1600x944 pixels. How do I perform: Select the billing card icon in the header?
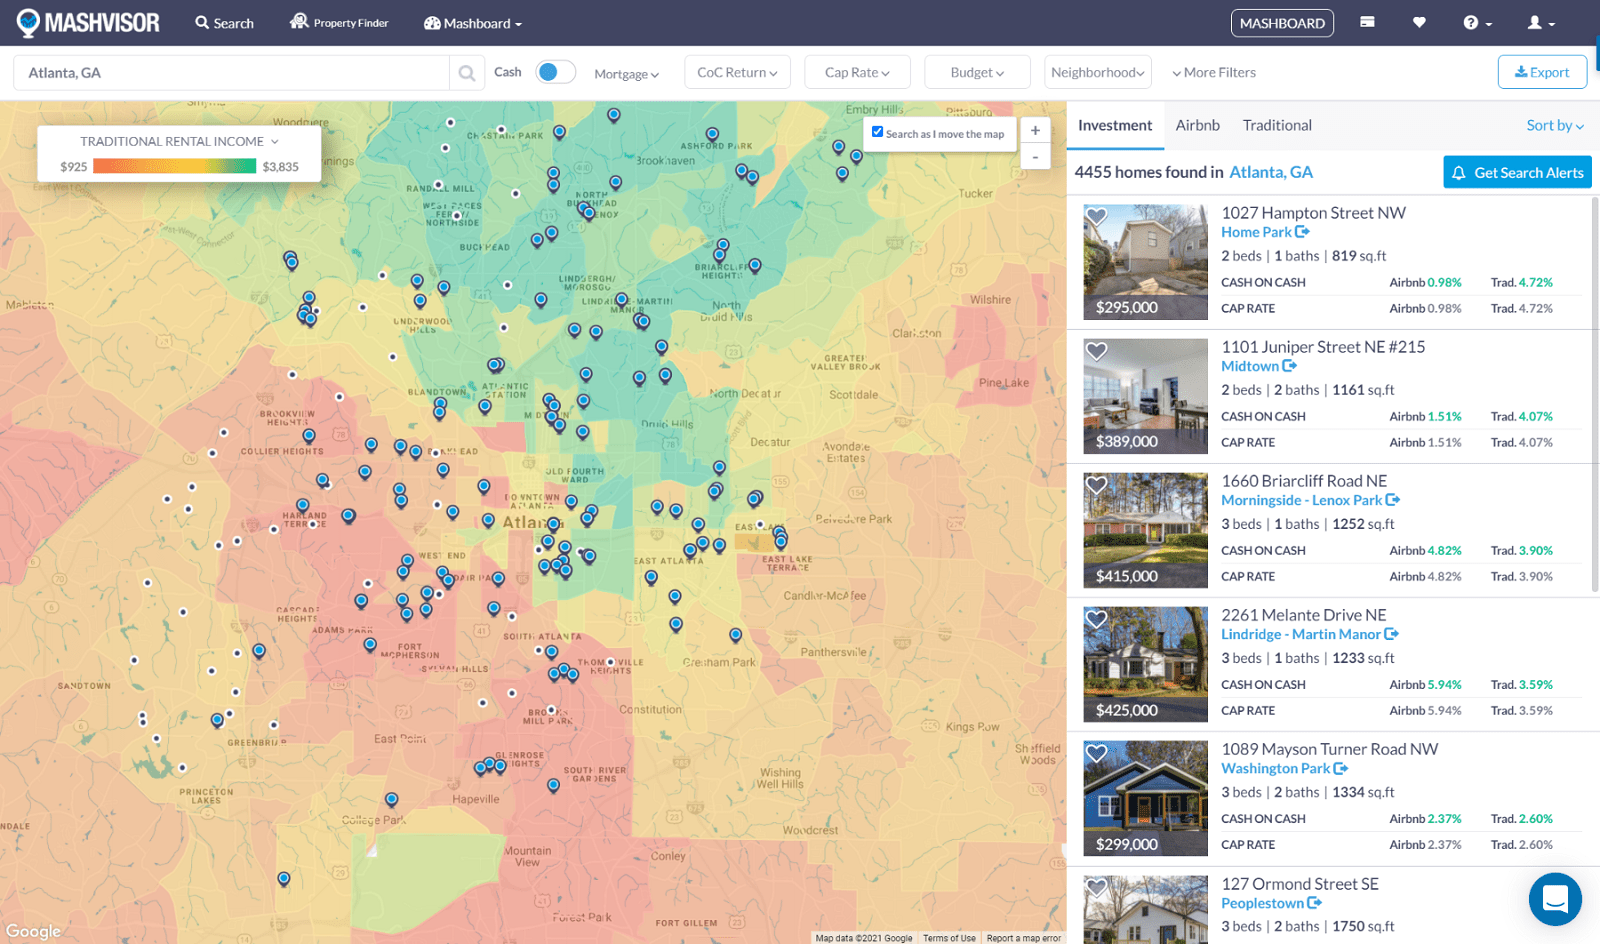click(1367, 22)
